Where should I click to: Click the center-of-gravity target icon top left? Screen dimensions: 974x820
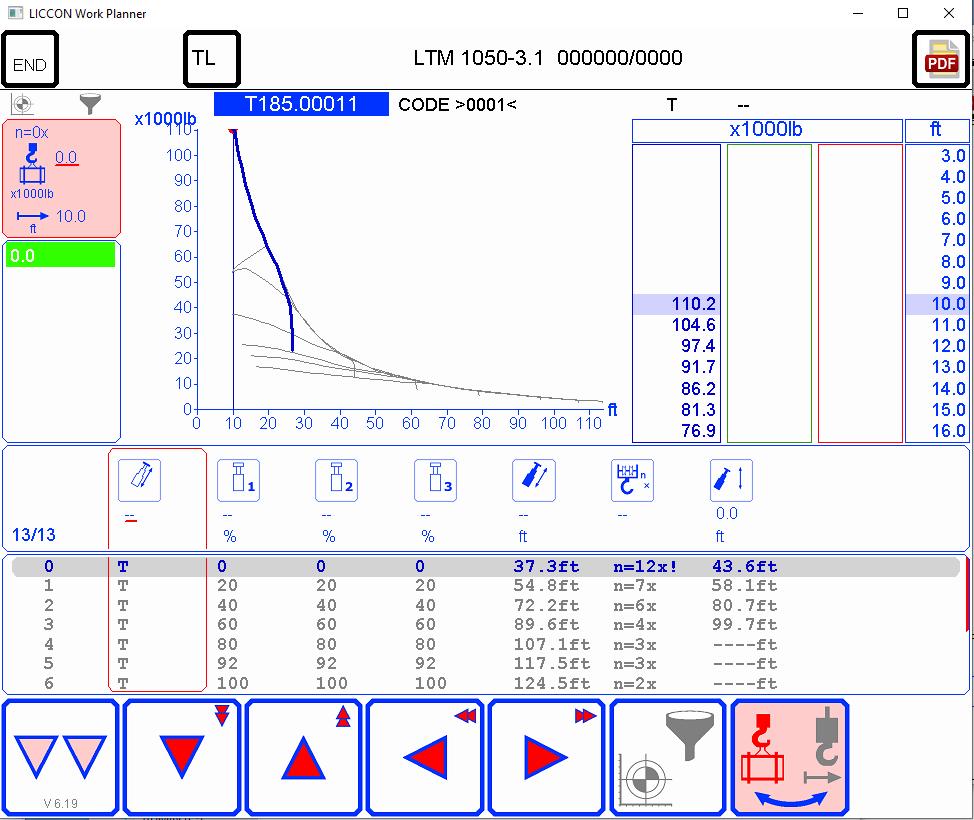(22, 104)
